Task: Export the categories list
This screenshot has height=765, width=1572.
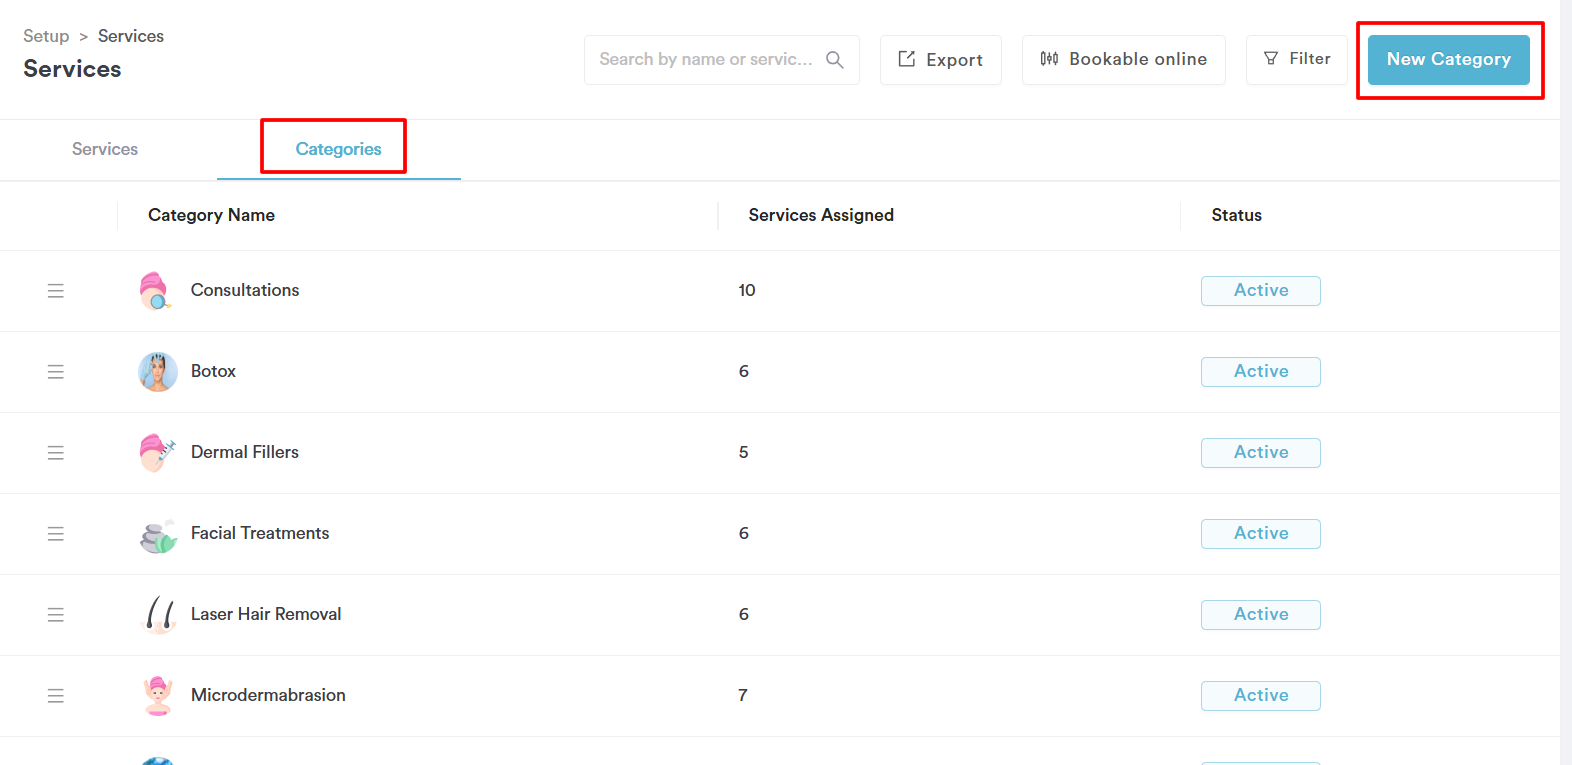Action: click(x=940, y=60)
